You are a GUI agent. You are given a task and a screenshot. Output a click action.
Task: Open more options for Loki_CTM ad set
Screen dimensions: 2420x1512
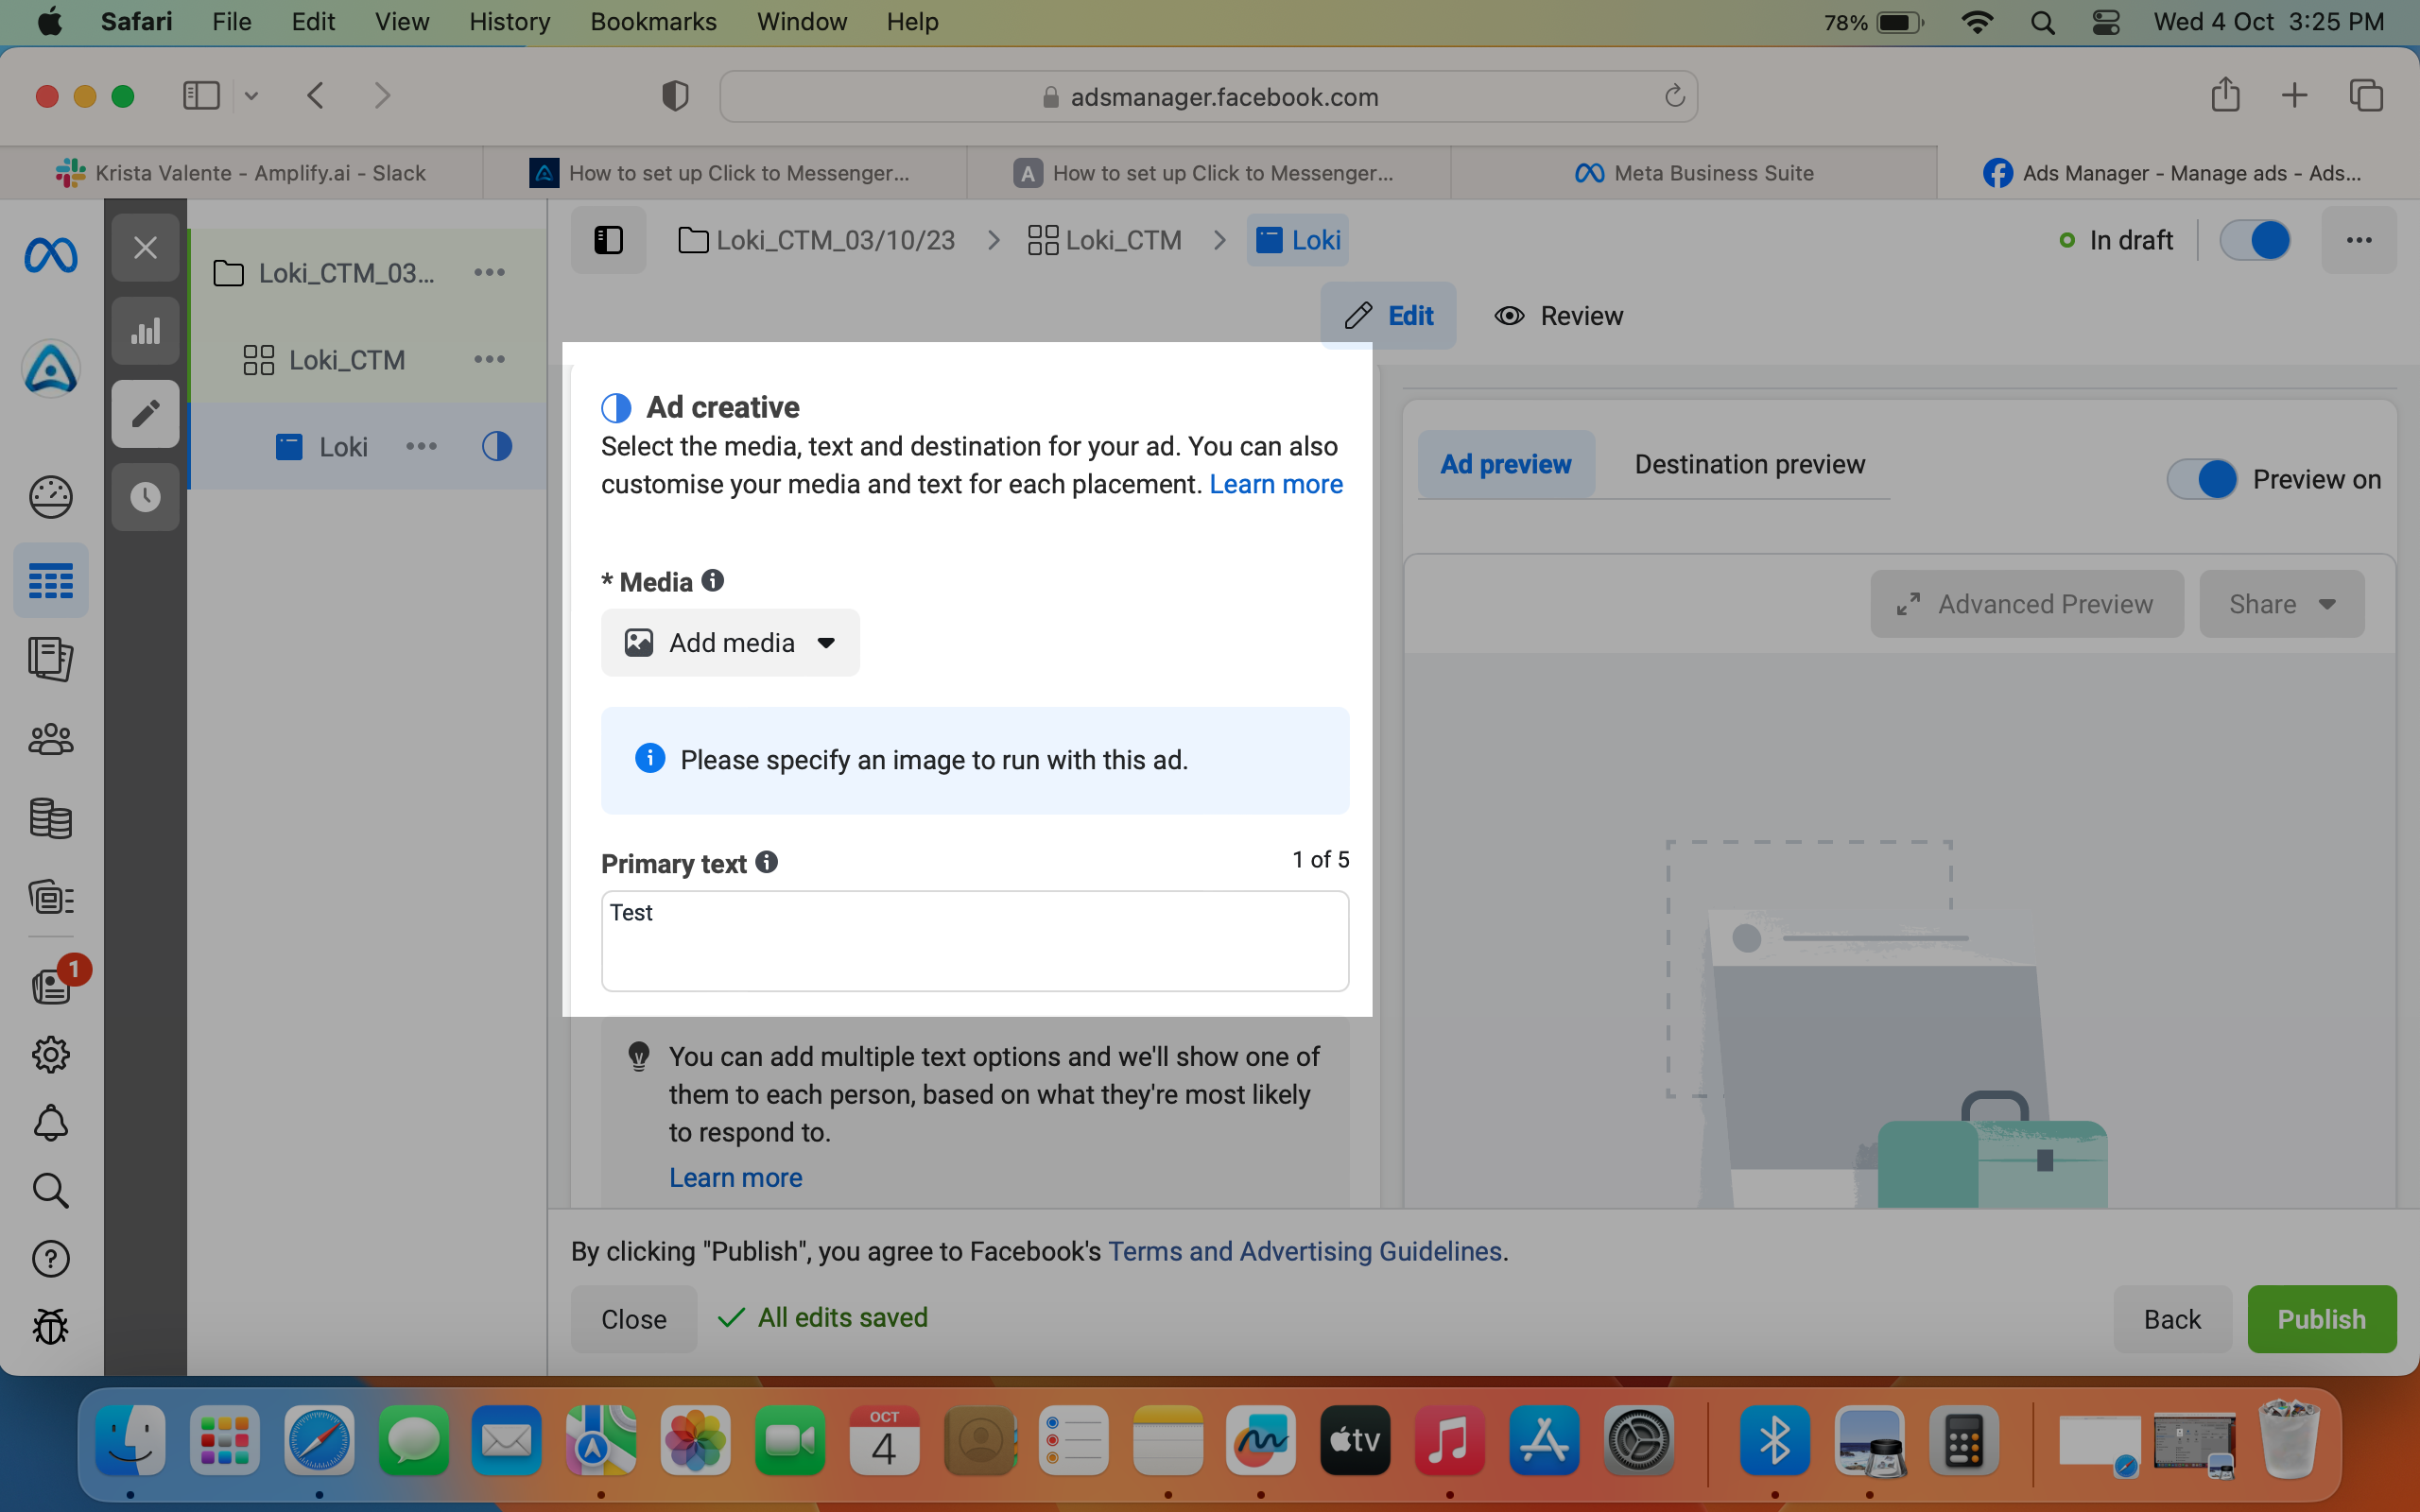(489, 359)
